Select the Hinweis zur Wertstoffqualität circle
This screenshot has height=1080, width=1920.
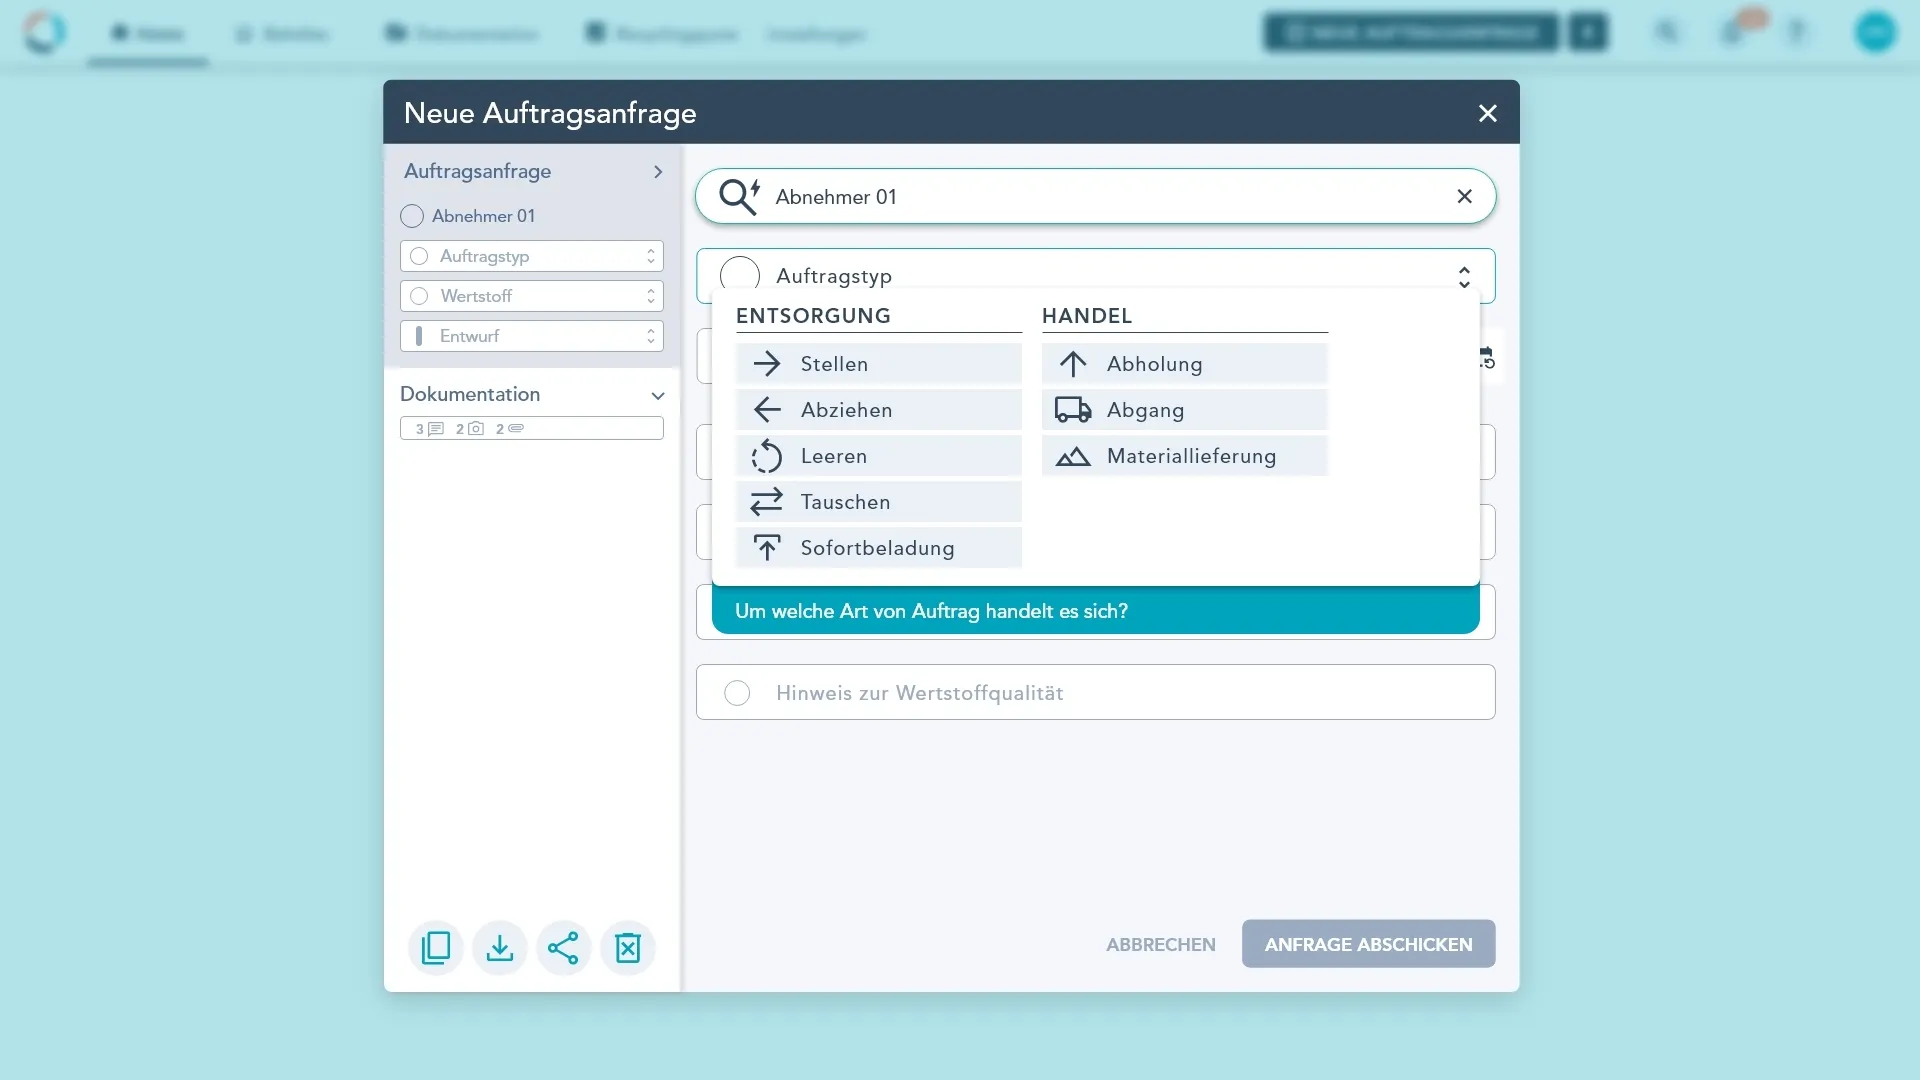[x=737, y=693]
